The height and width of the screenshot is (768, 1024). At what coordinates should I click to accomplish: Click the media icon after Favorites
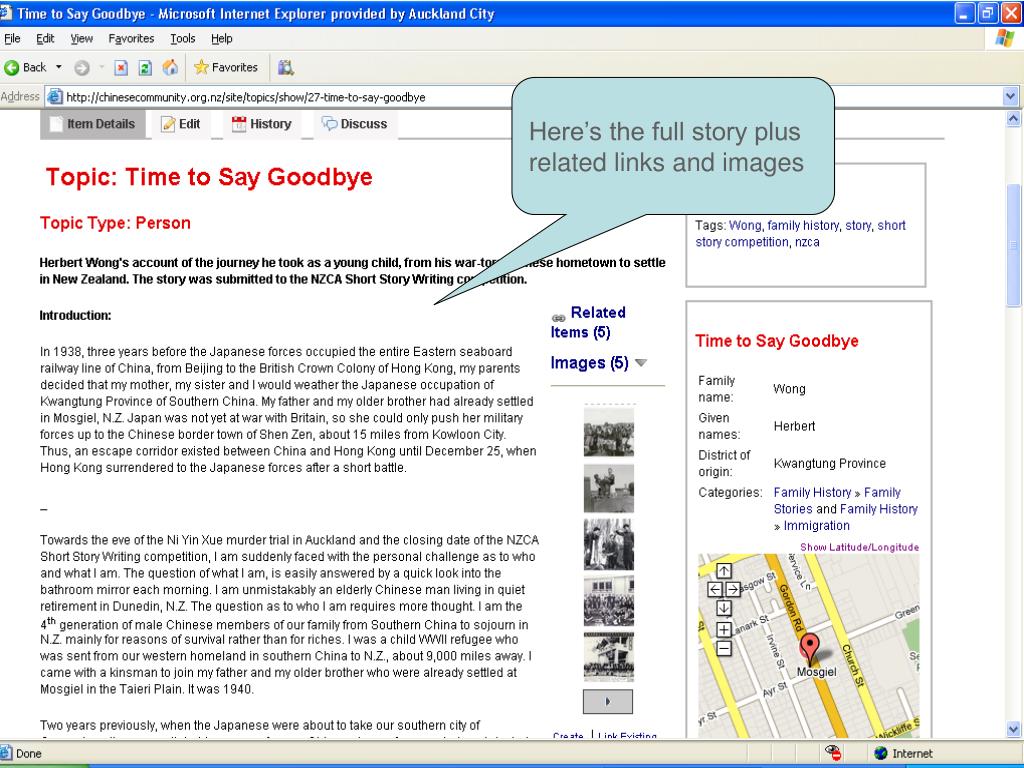click(285, 67)
